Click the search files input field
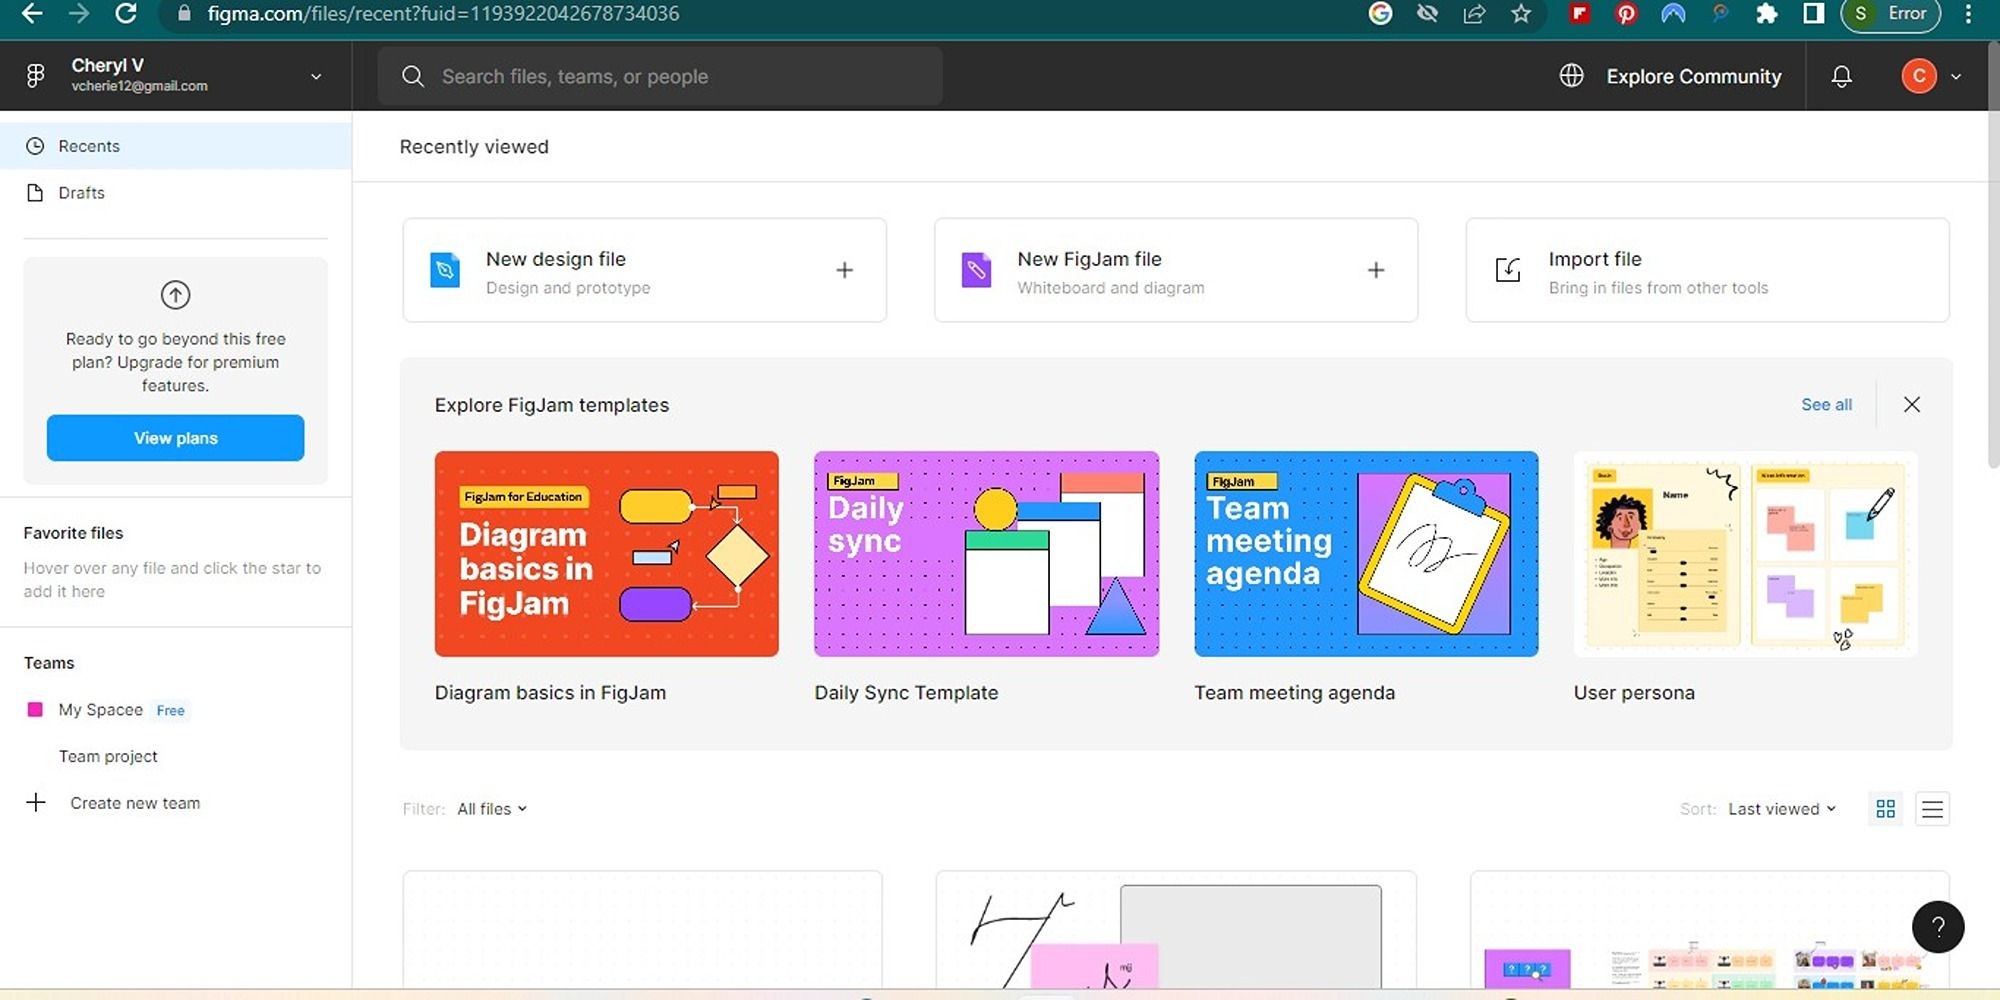Viewport: 2000px width, 1000px height. coord(660,76)
